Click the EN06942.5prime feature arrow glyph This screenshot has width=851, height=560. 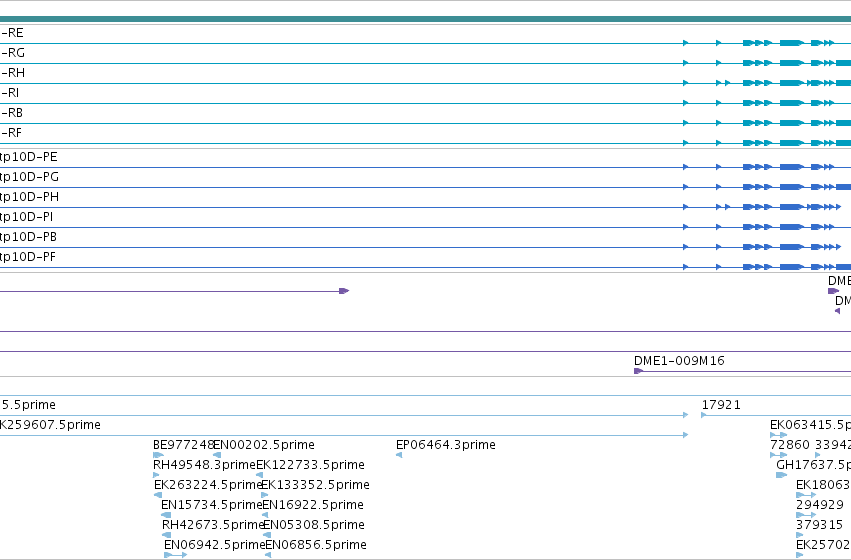175,555
